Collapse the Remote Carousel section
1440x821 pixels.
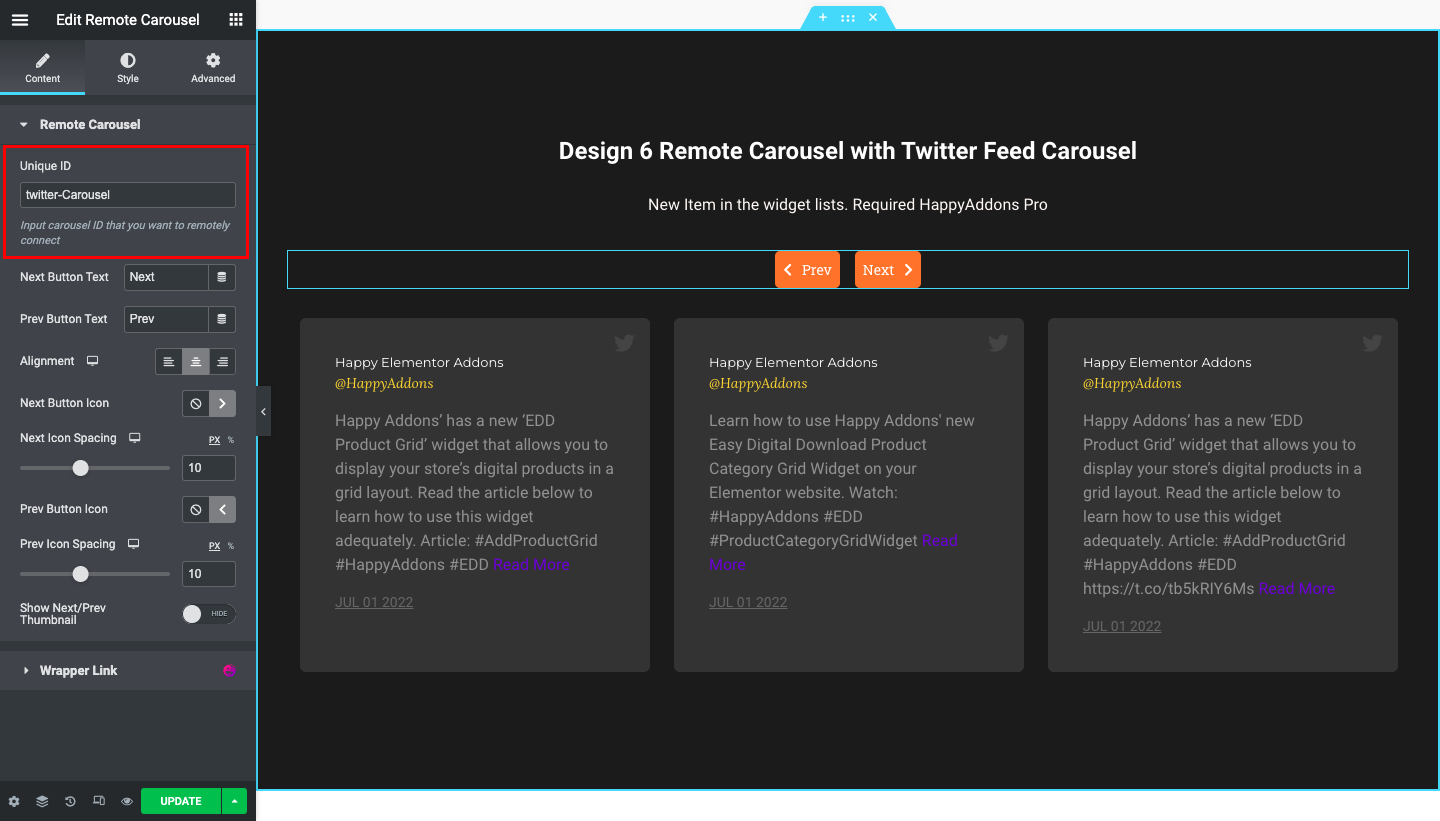(23, 124)
